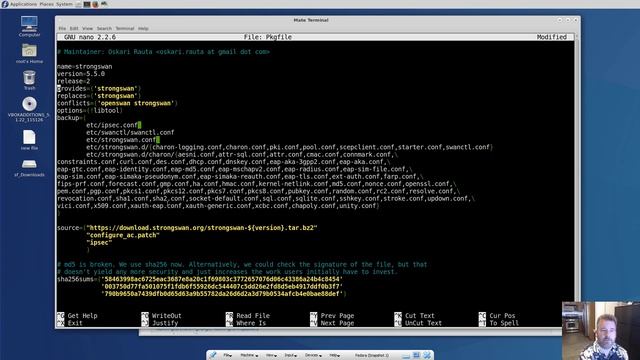640x360 pixels.
Task: Click 'etc/ipsec.conf' backup entry
Action: [112, 125]
